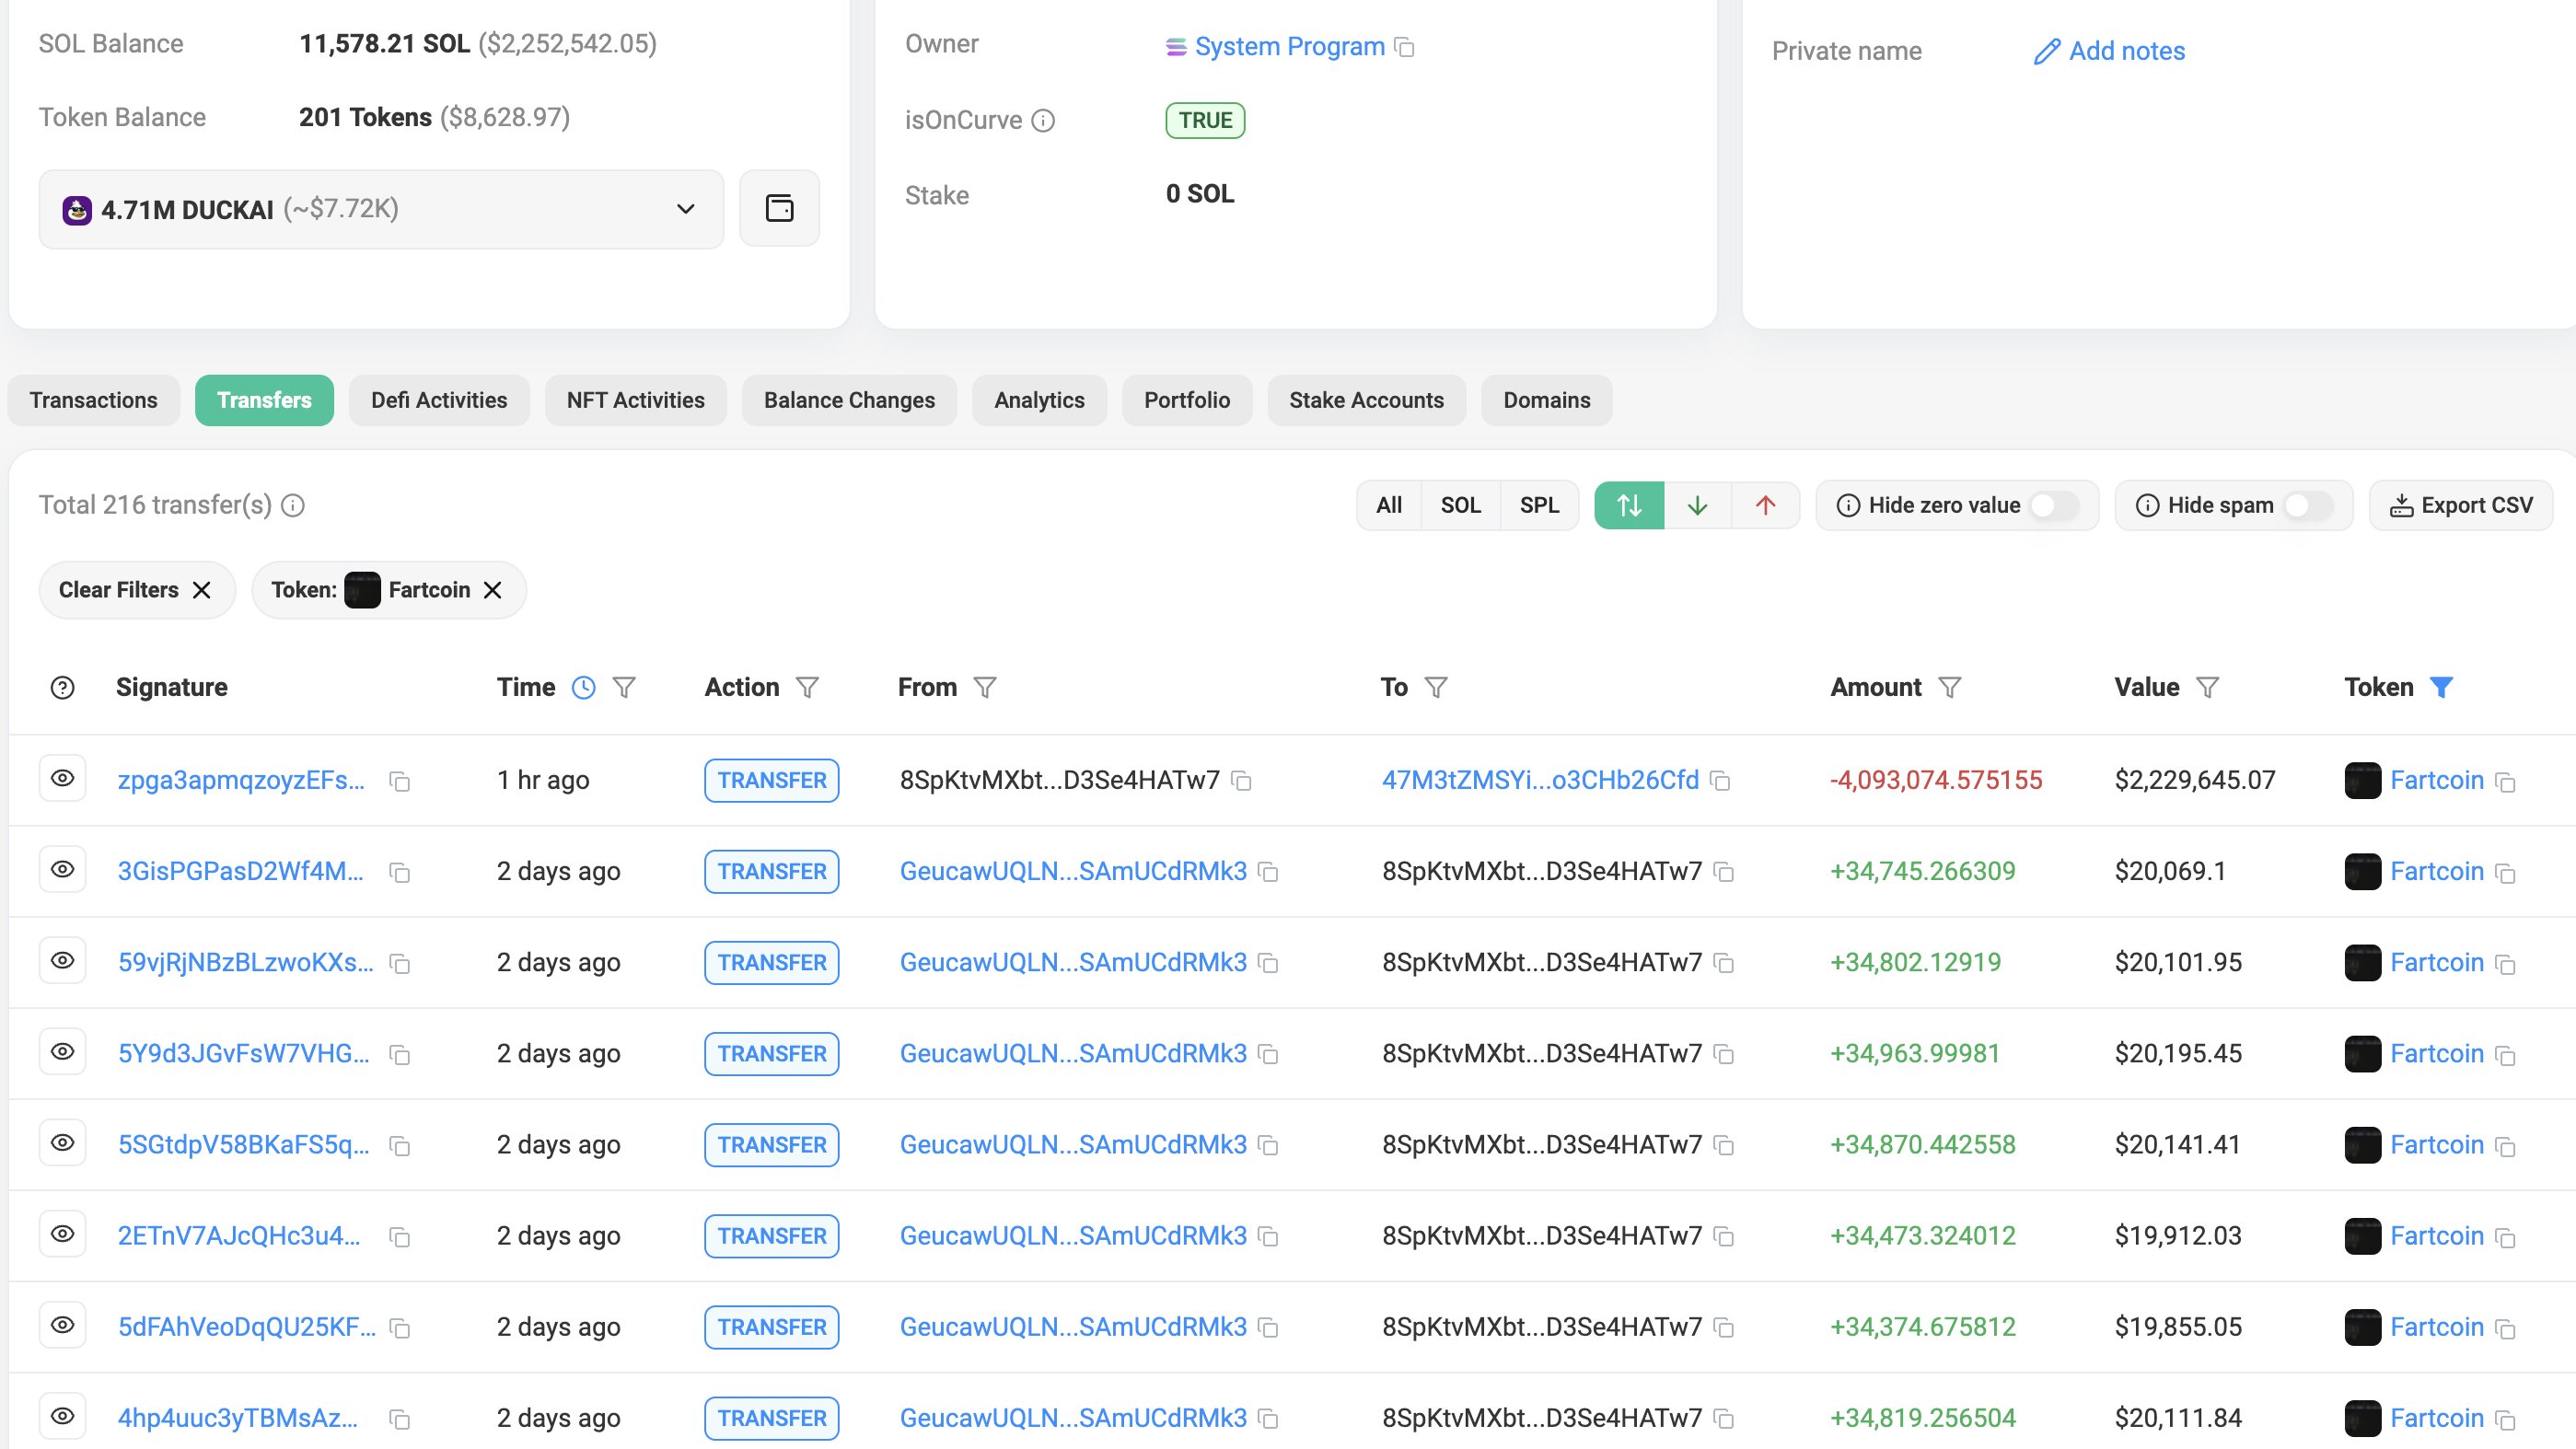Open the System Program owner link

click(x=1289, y=47)
